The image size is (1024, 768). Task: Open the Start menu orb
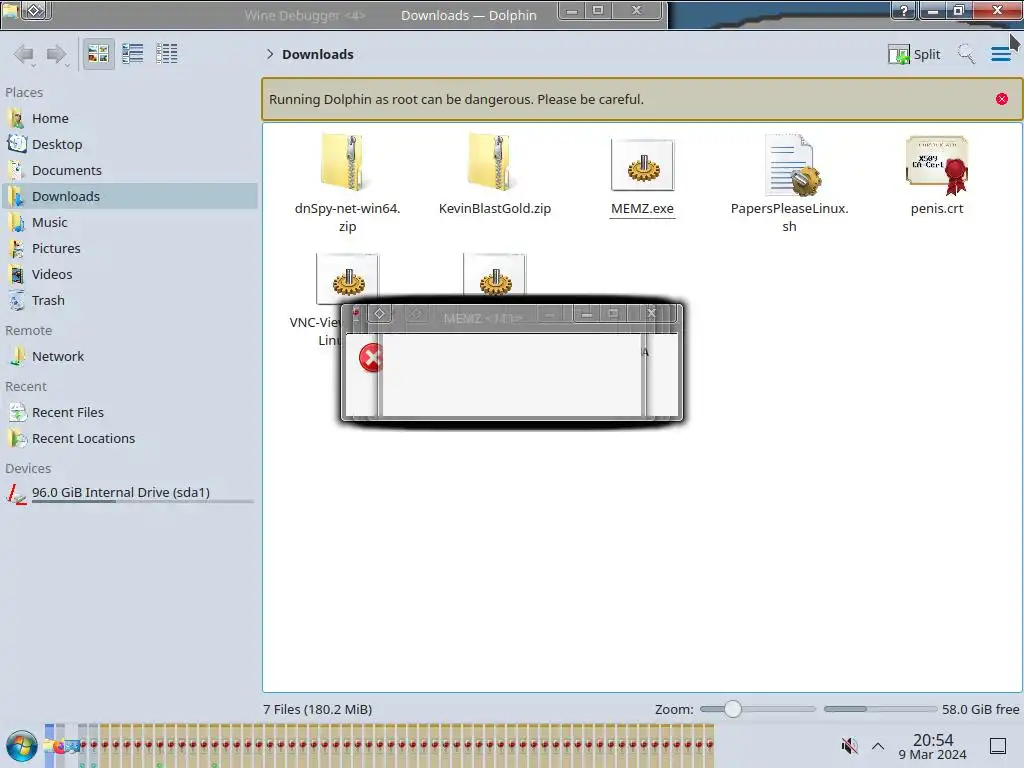[x=22, y=746]
